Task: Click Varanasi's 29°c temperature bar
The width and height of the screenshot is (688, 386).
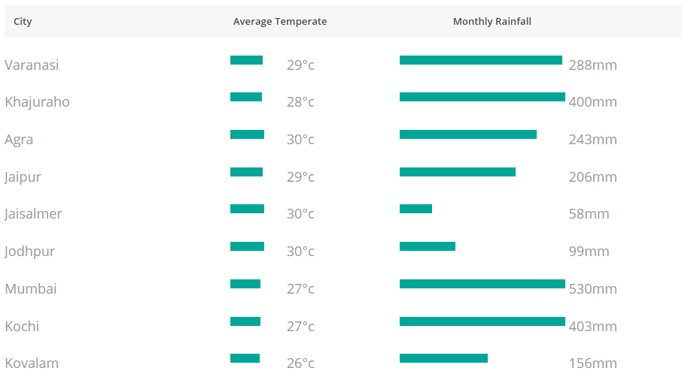Action: [247, 60]
